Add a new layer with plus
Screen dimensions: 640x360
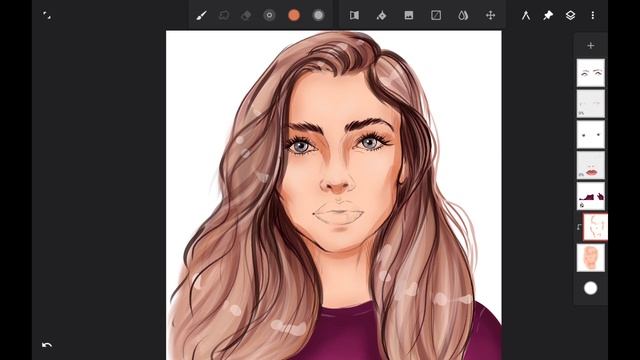pyautogui.click(x=591, y=46)
